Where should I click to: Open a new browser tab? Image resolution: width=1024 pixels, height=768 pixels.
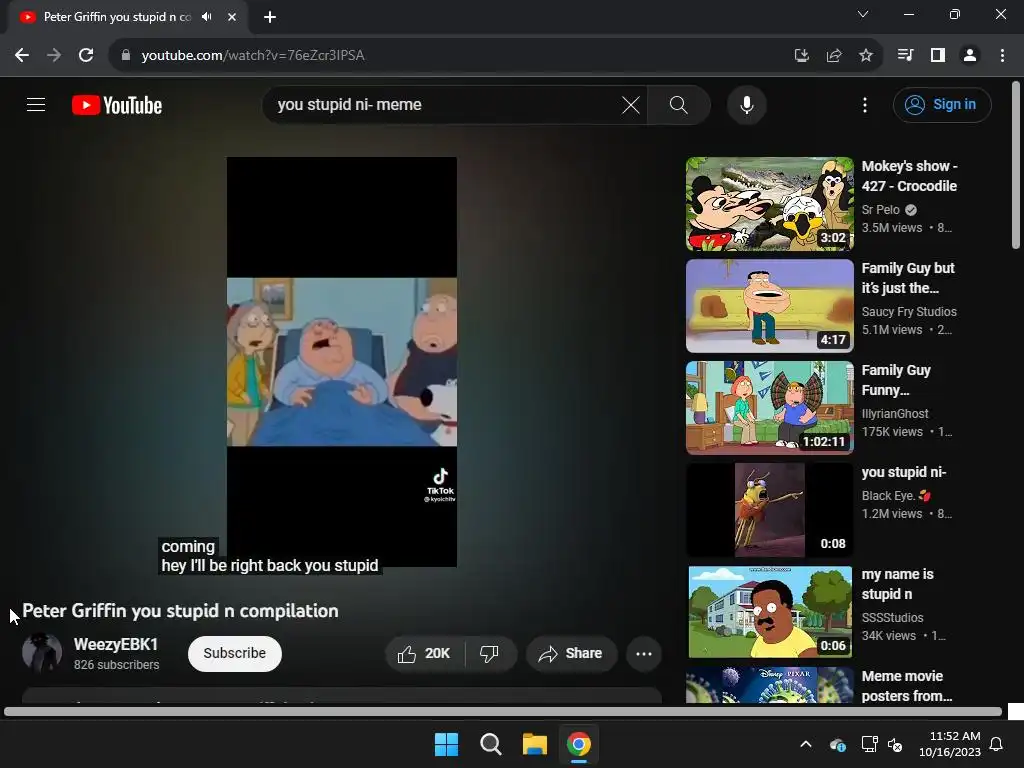pyautogui.click(x=270, y=17)
